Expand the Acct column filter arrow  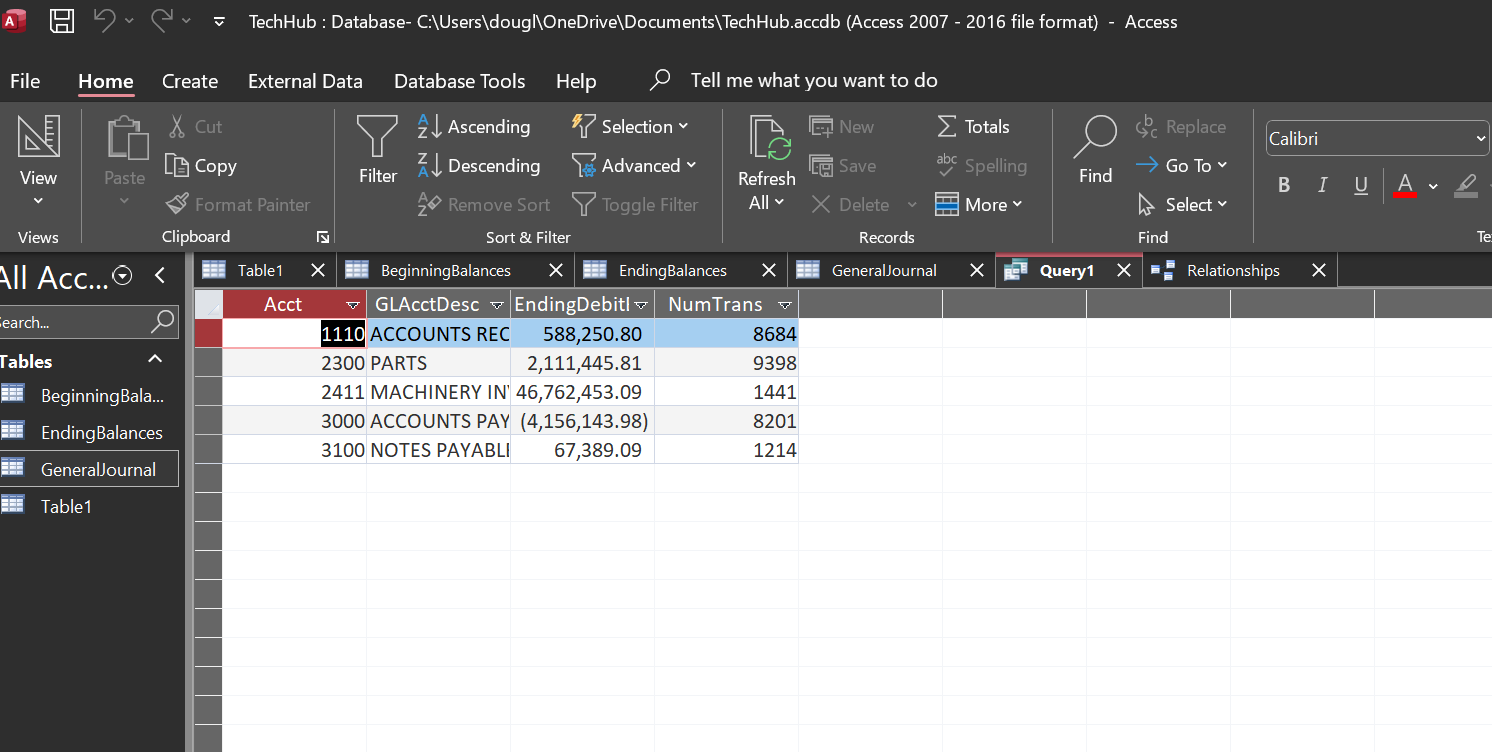tap(352, 305)
